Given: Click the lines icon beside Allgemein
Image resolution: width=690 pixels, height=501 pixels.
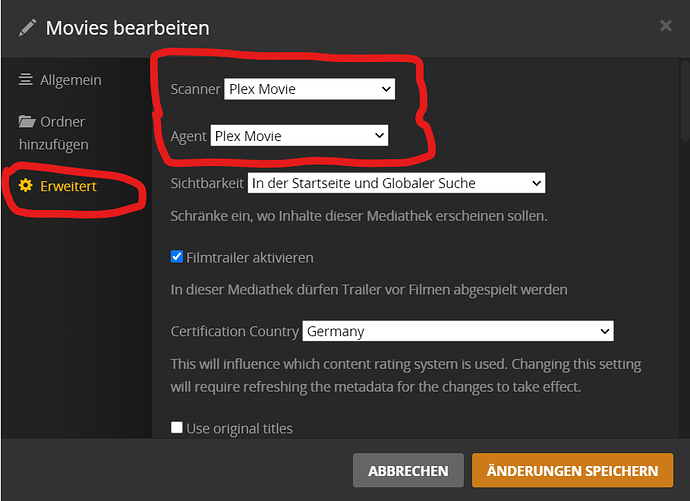Looking at the screenshot, I should point(26,80).
